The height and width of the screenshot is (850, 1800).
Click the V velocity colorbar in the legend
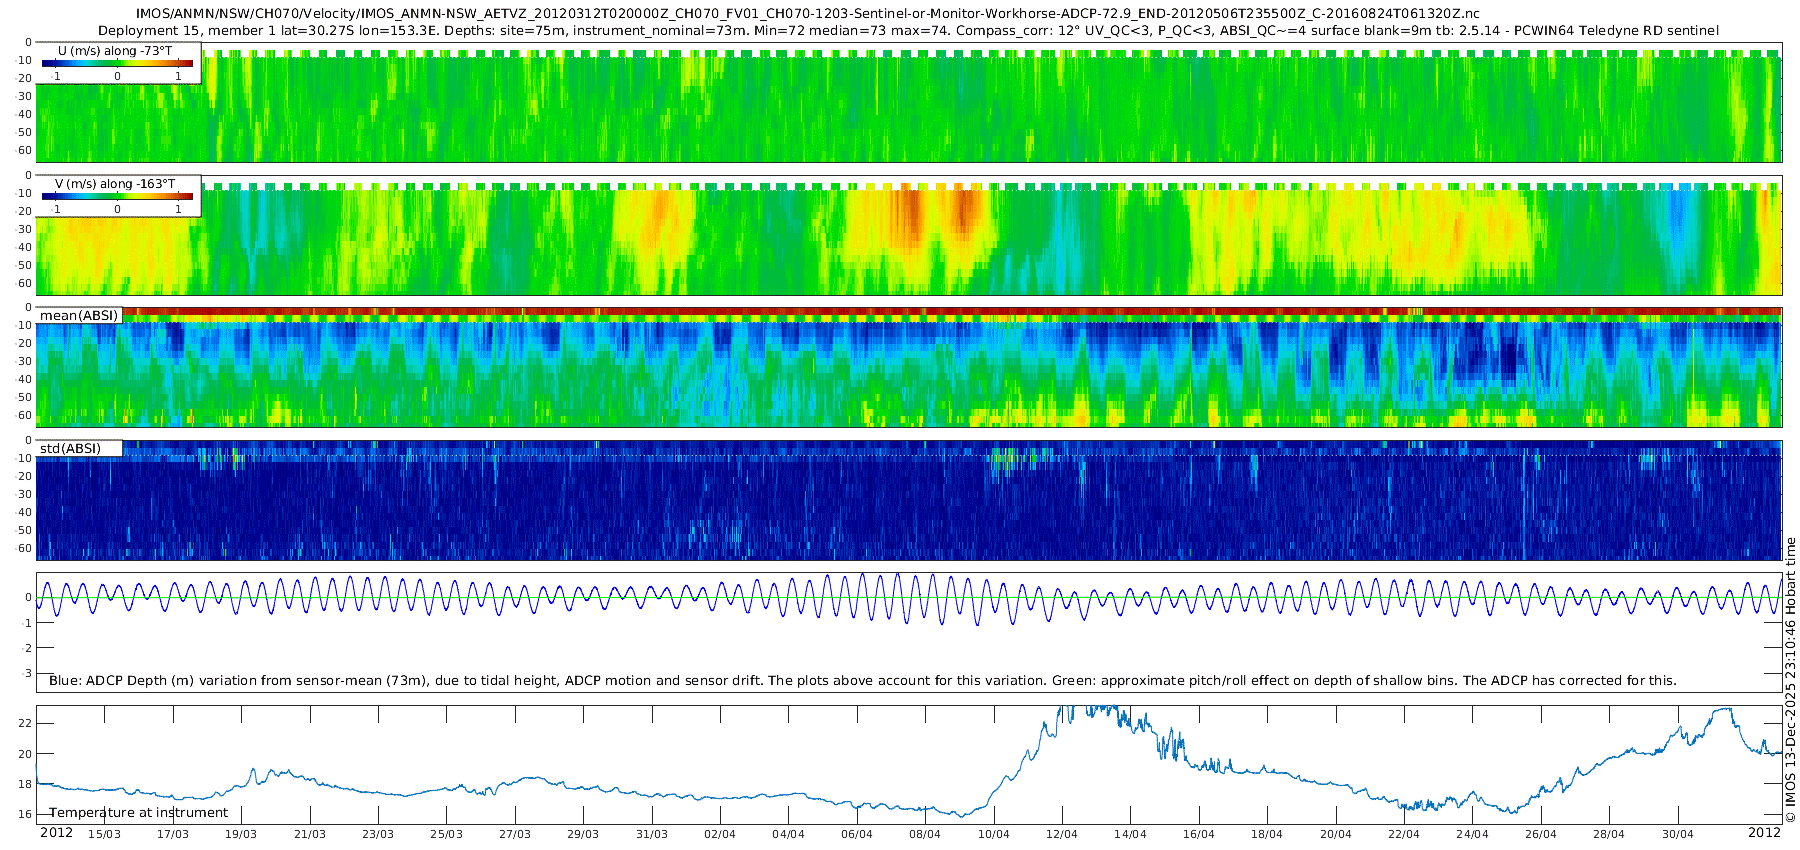(117, 196)
